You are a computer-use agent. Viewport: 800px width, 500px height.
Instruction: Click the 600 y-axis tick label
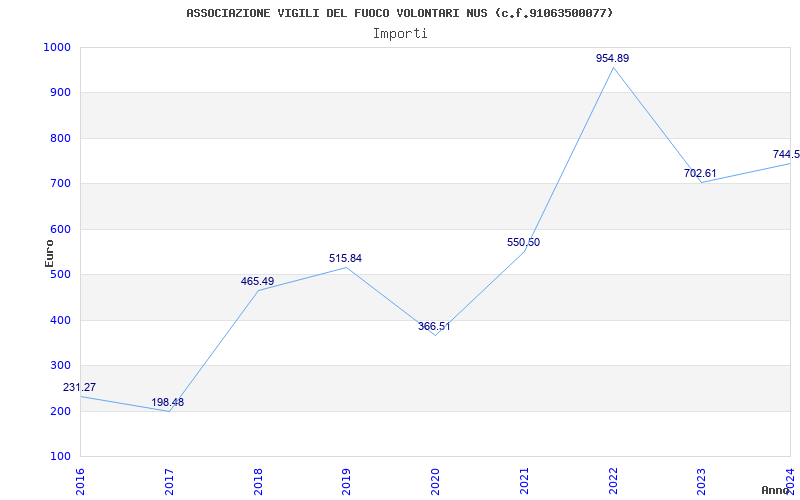(x=60, y=229)
